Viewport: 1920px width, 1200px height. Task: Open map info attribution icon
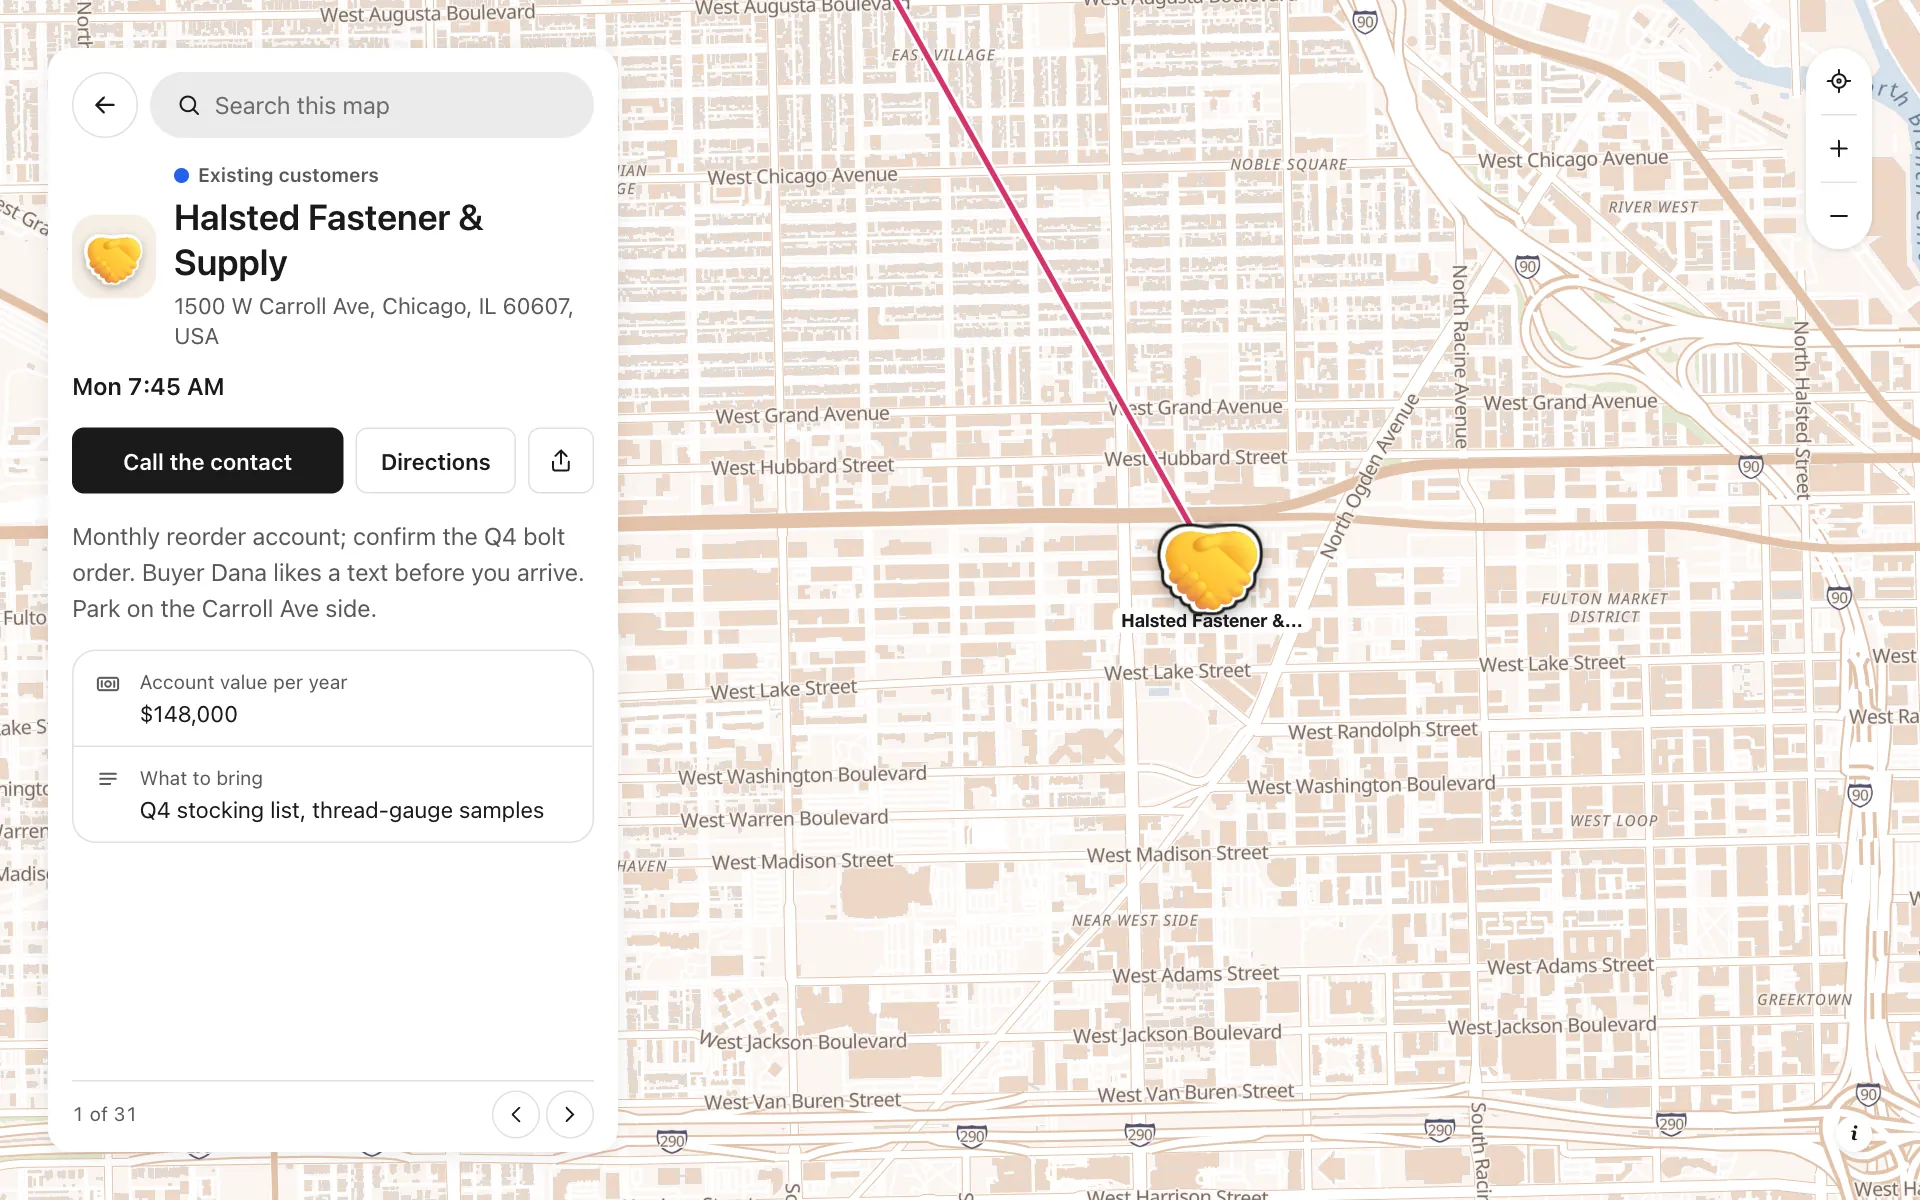pyautogui.click(x=1854, y=1133)
